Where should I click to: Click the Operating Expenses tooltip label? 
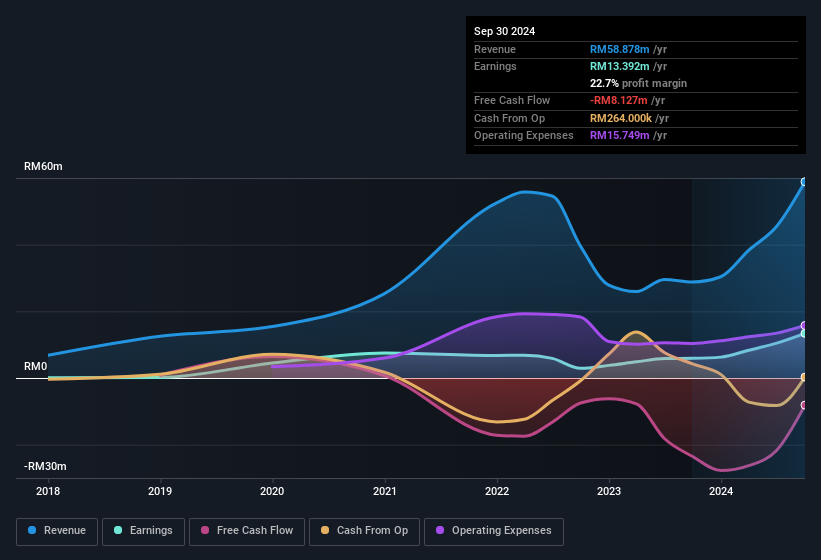point(524,136)
